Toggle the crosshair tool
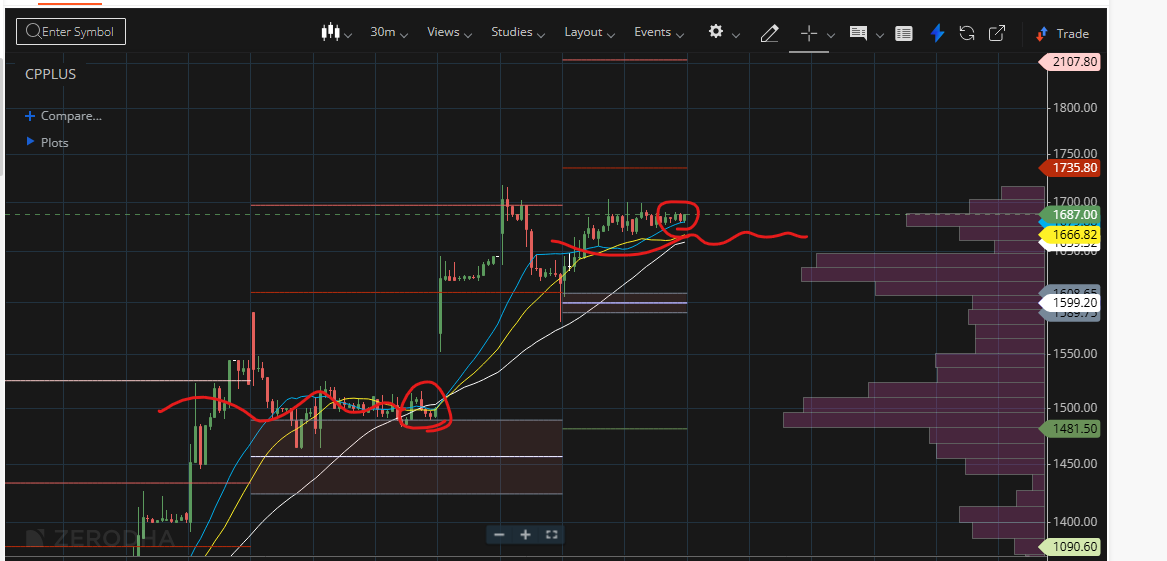The width and height of the screenshot is (1167, 561). 808,33
